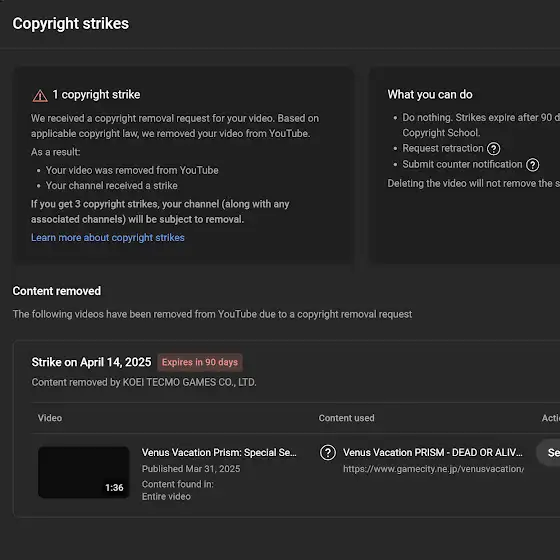Click Your video was removed from YouTube bullet
Viewport: 560px width, 560px height.
(132, 170)
